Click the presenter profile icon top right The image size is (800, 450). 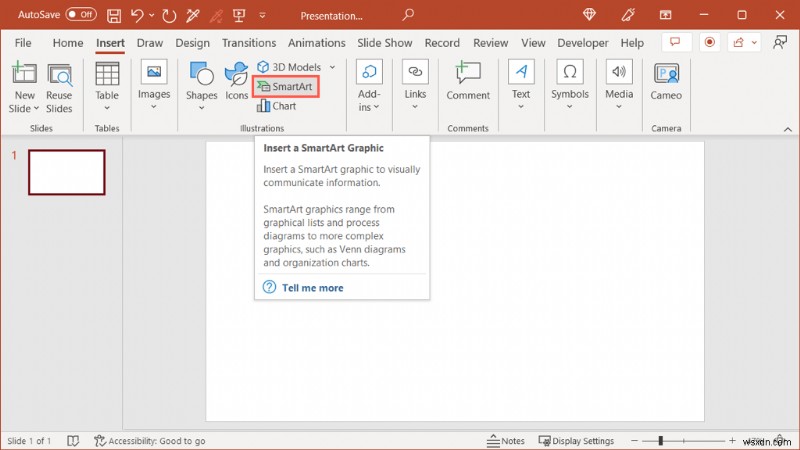coord(780,42)
